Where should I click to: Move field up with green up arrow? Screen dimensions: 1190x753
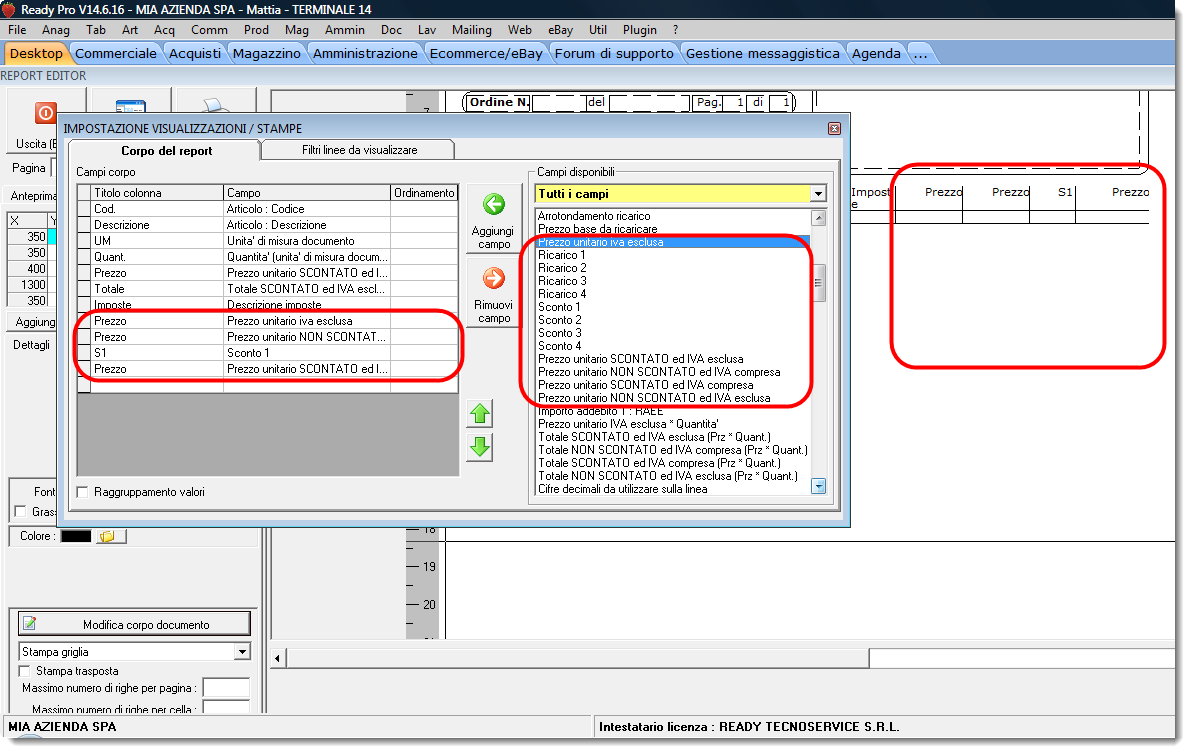pos(480,414)
